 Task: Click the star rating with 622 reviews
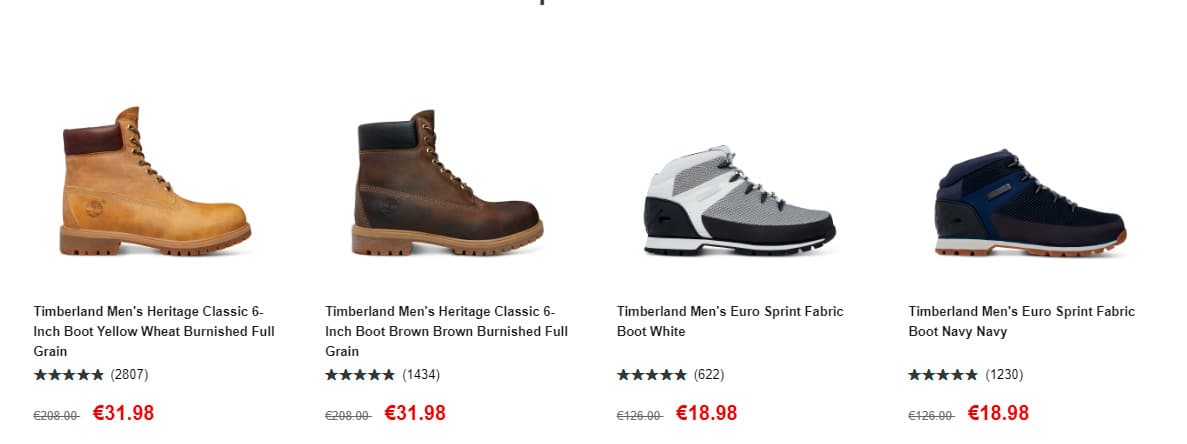click(x=652, y=375)
